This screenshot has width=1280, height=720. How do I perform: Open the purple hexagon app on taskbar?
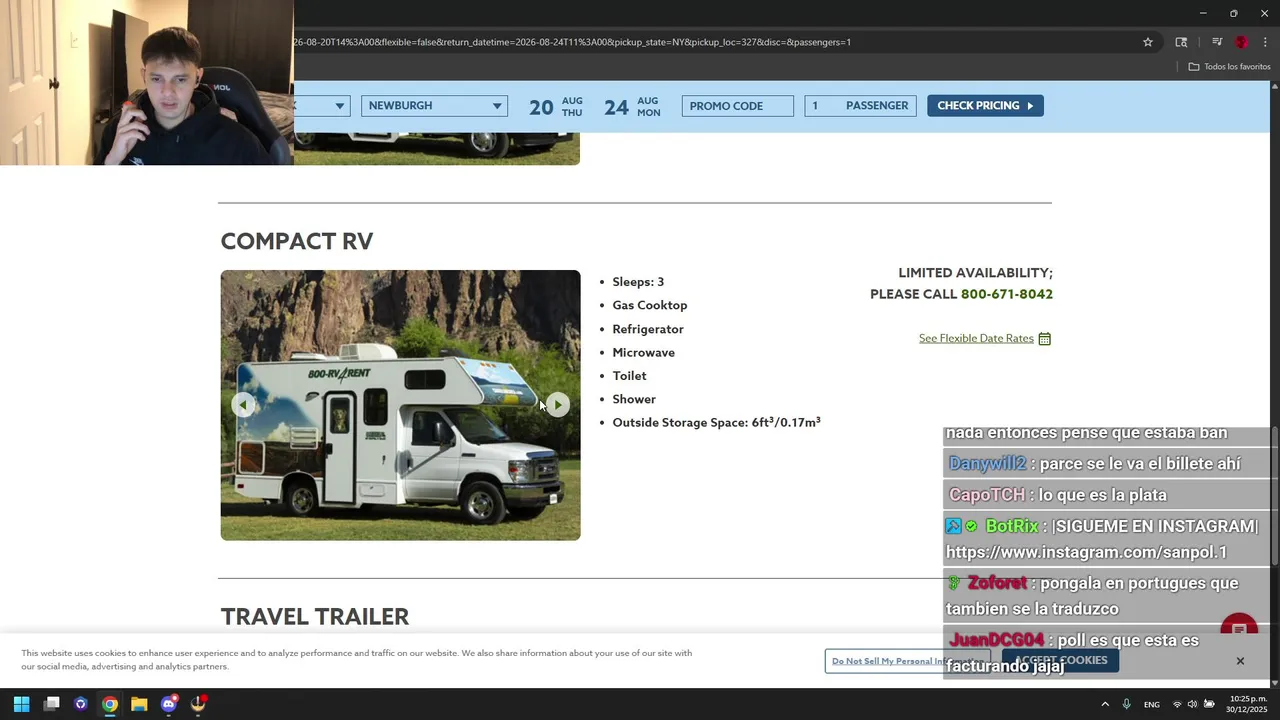[x=81, y=704]
